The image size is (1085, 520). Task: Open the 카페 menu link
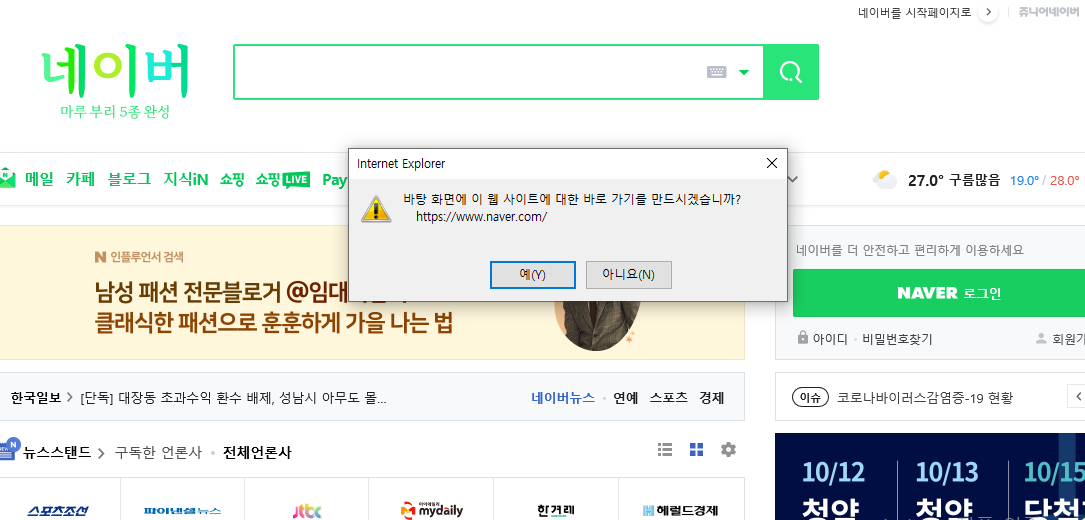80,179
